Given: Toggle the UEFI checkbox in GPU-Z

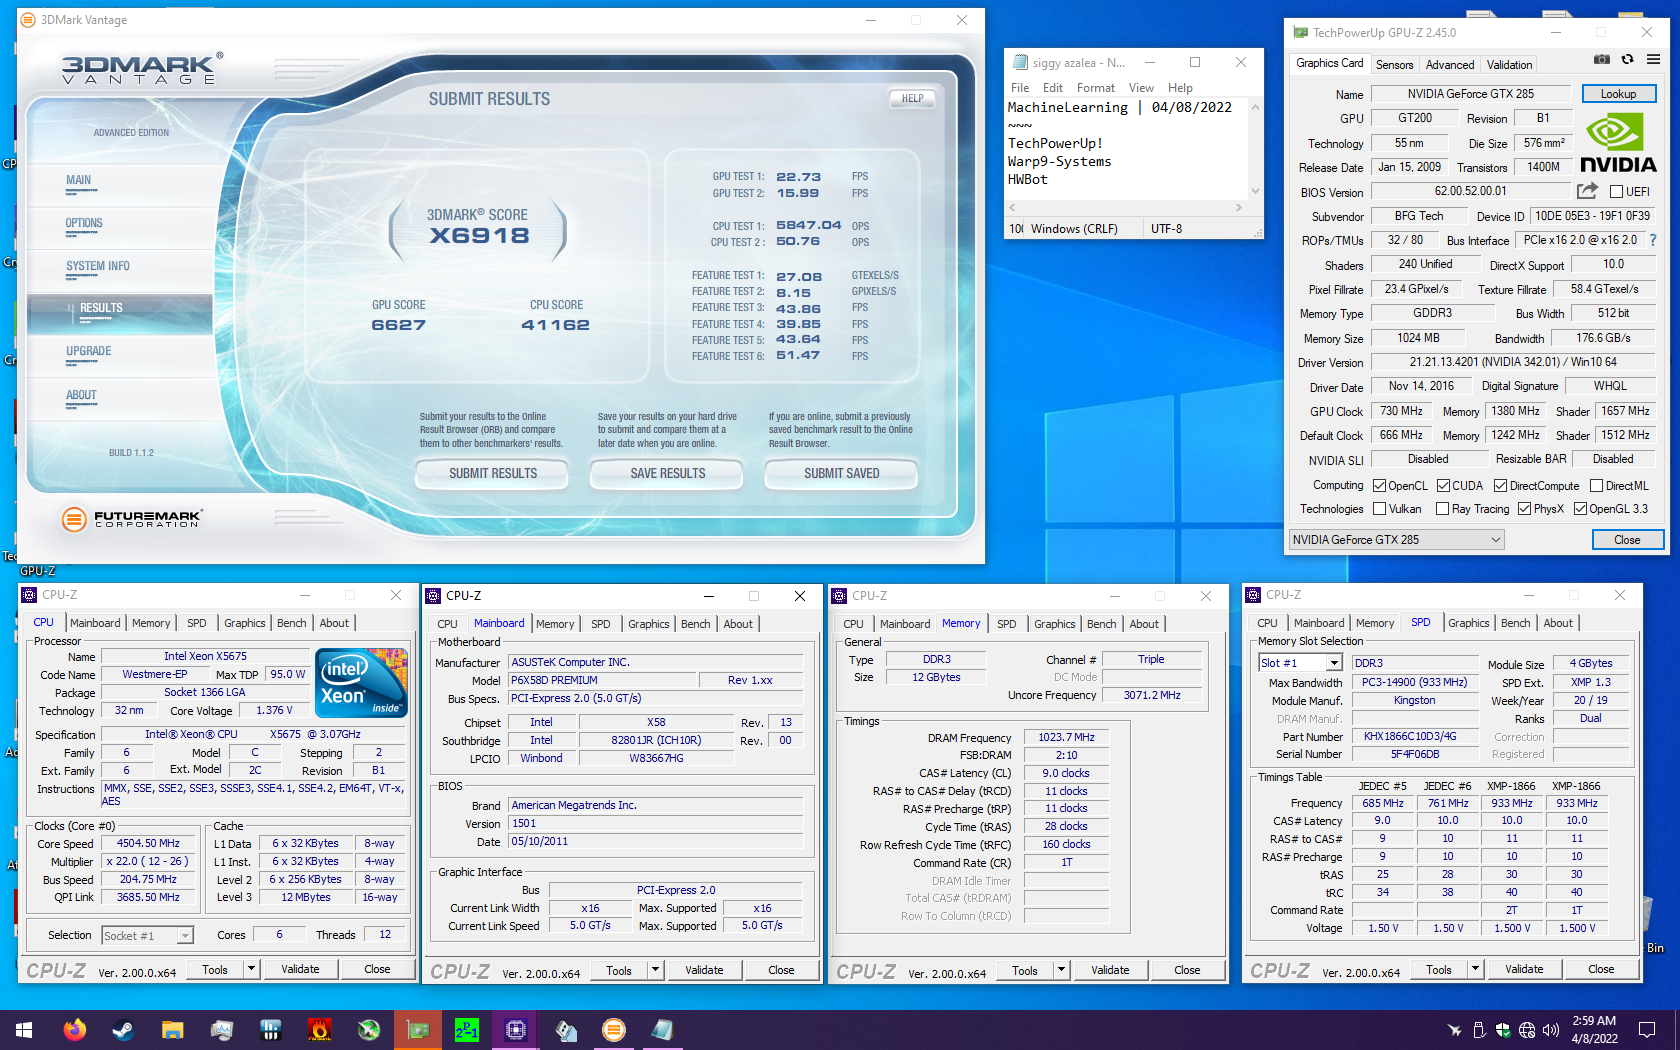Looking at the screenshot, I should [1616, 192].
